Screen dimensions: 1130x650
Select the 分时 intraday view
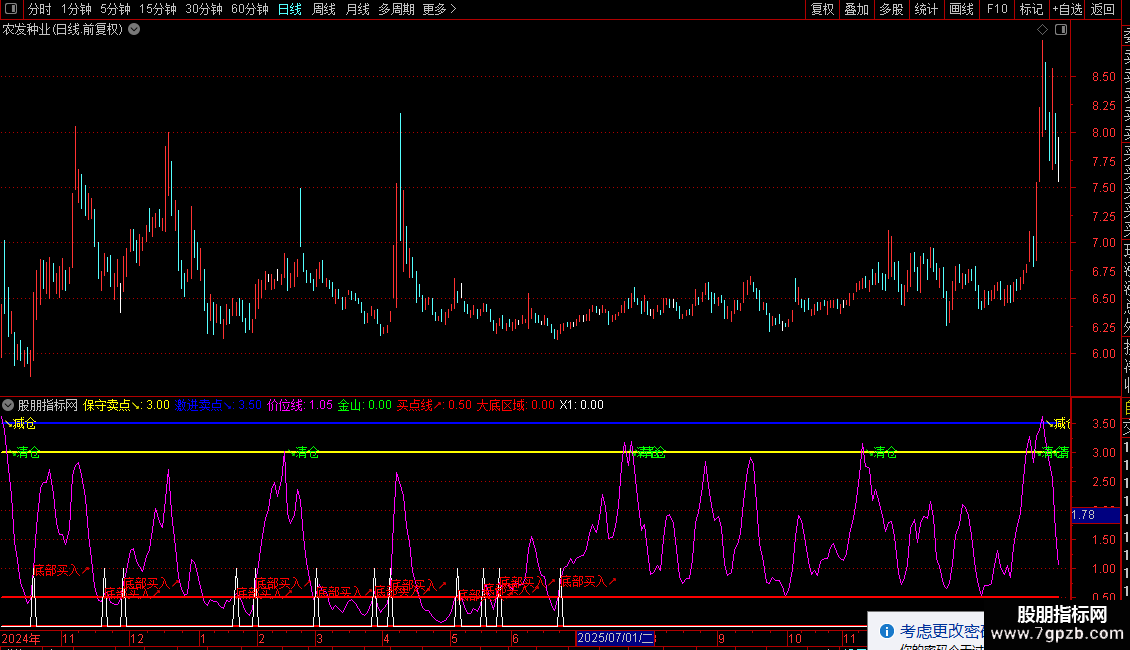click(x=40, y=9)
